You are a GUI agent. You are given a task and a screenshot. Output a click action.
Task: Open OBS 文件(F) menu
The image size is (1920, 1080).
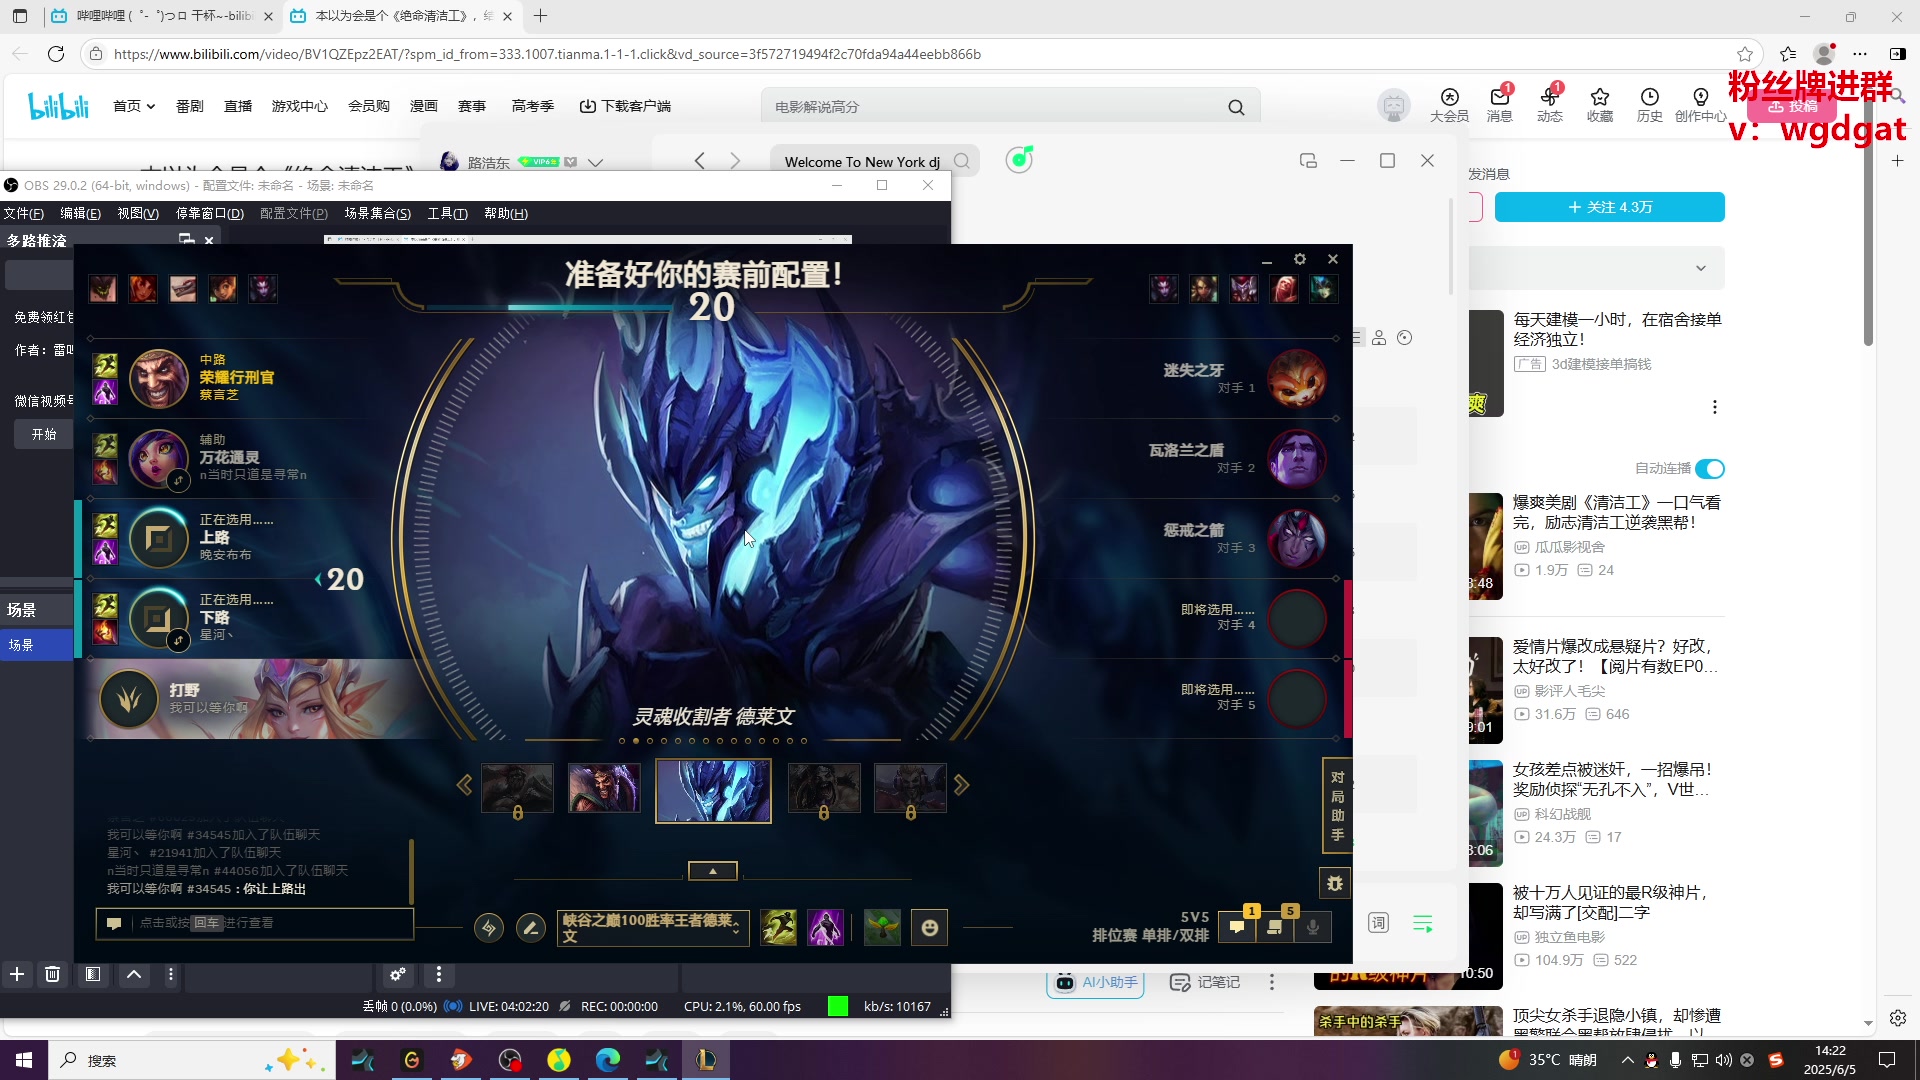click(x=24, y=213)
